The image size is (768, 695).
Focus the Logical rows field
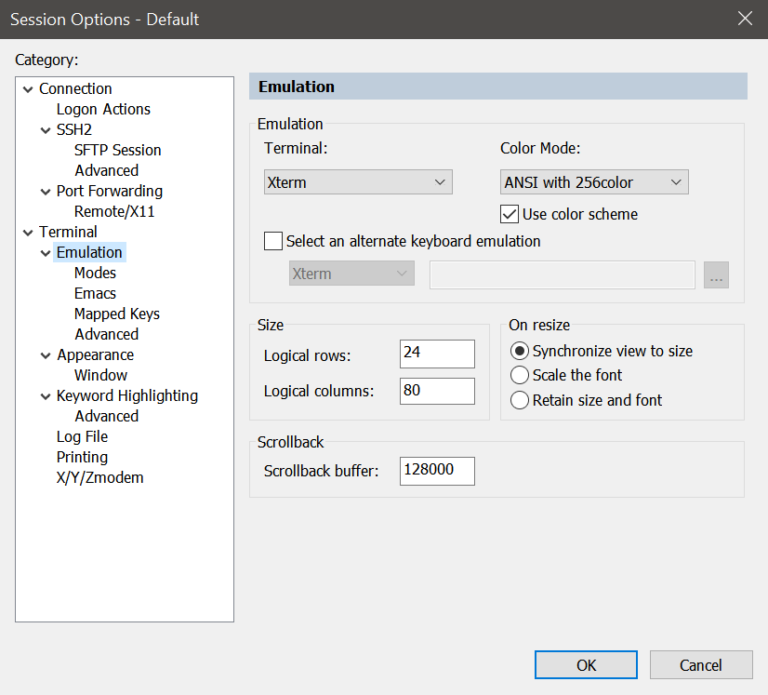(436, 354)
